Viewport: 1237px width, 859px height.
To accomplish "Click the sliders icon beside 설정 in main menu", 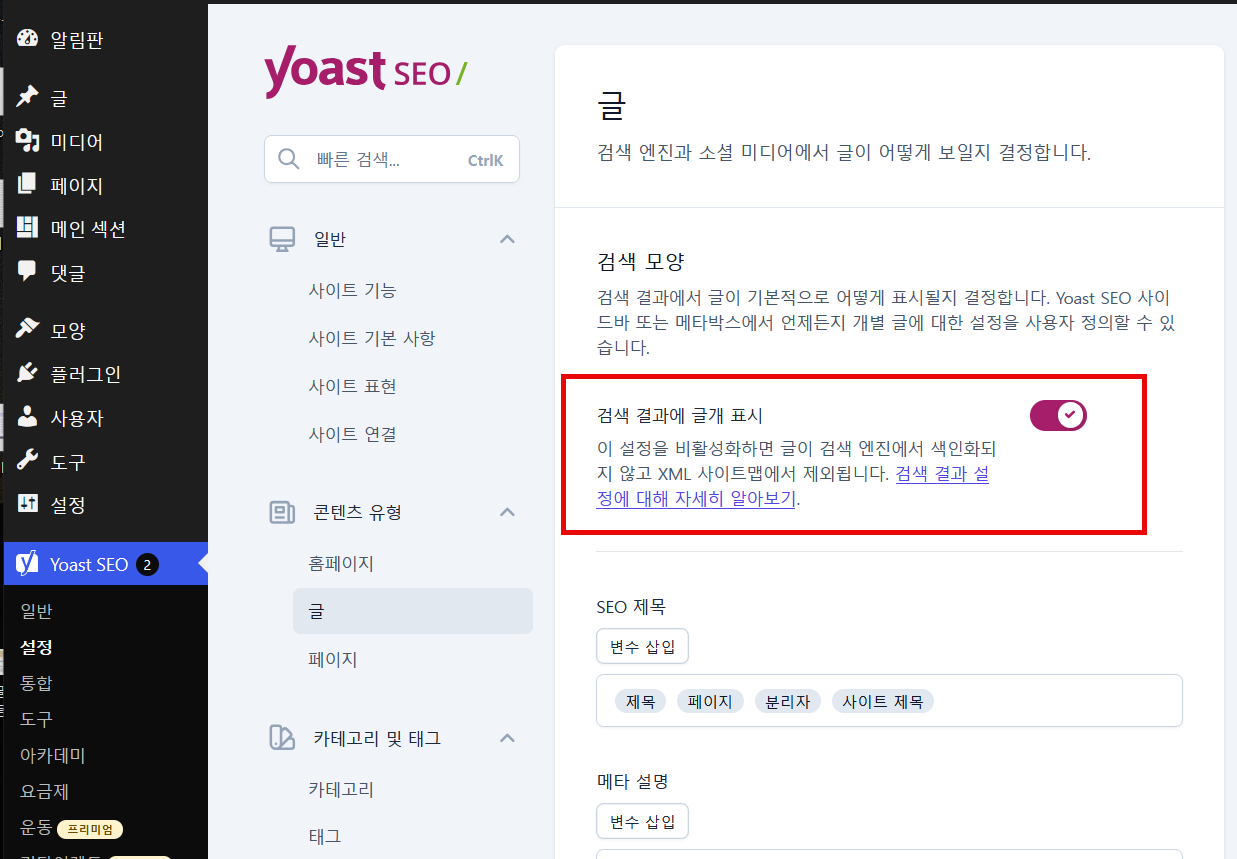I will click(28, 505).
